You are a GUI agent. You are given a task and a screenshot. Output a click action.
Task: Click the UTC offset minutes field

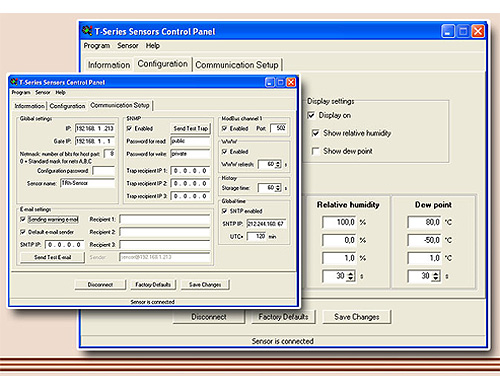coord(256,236)
